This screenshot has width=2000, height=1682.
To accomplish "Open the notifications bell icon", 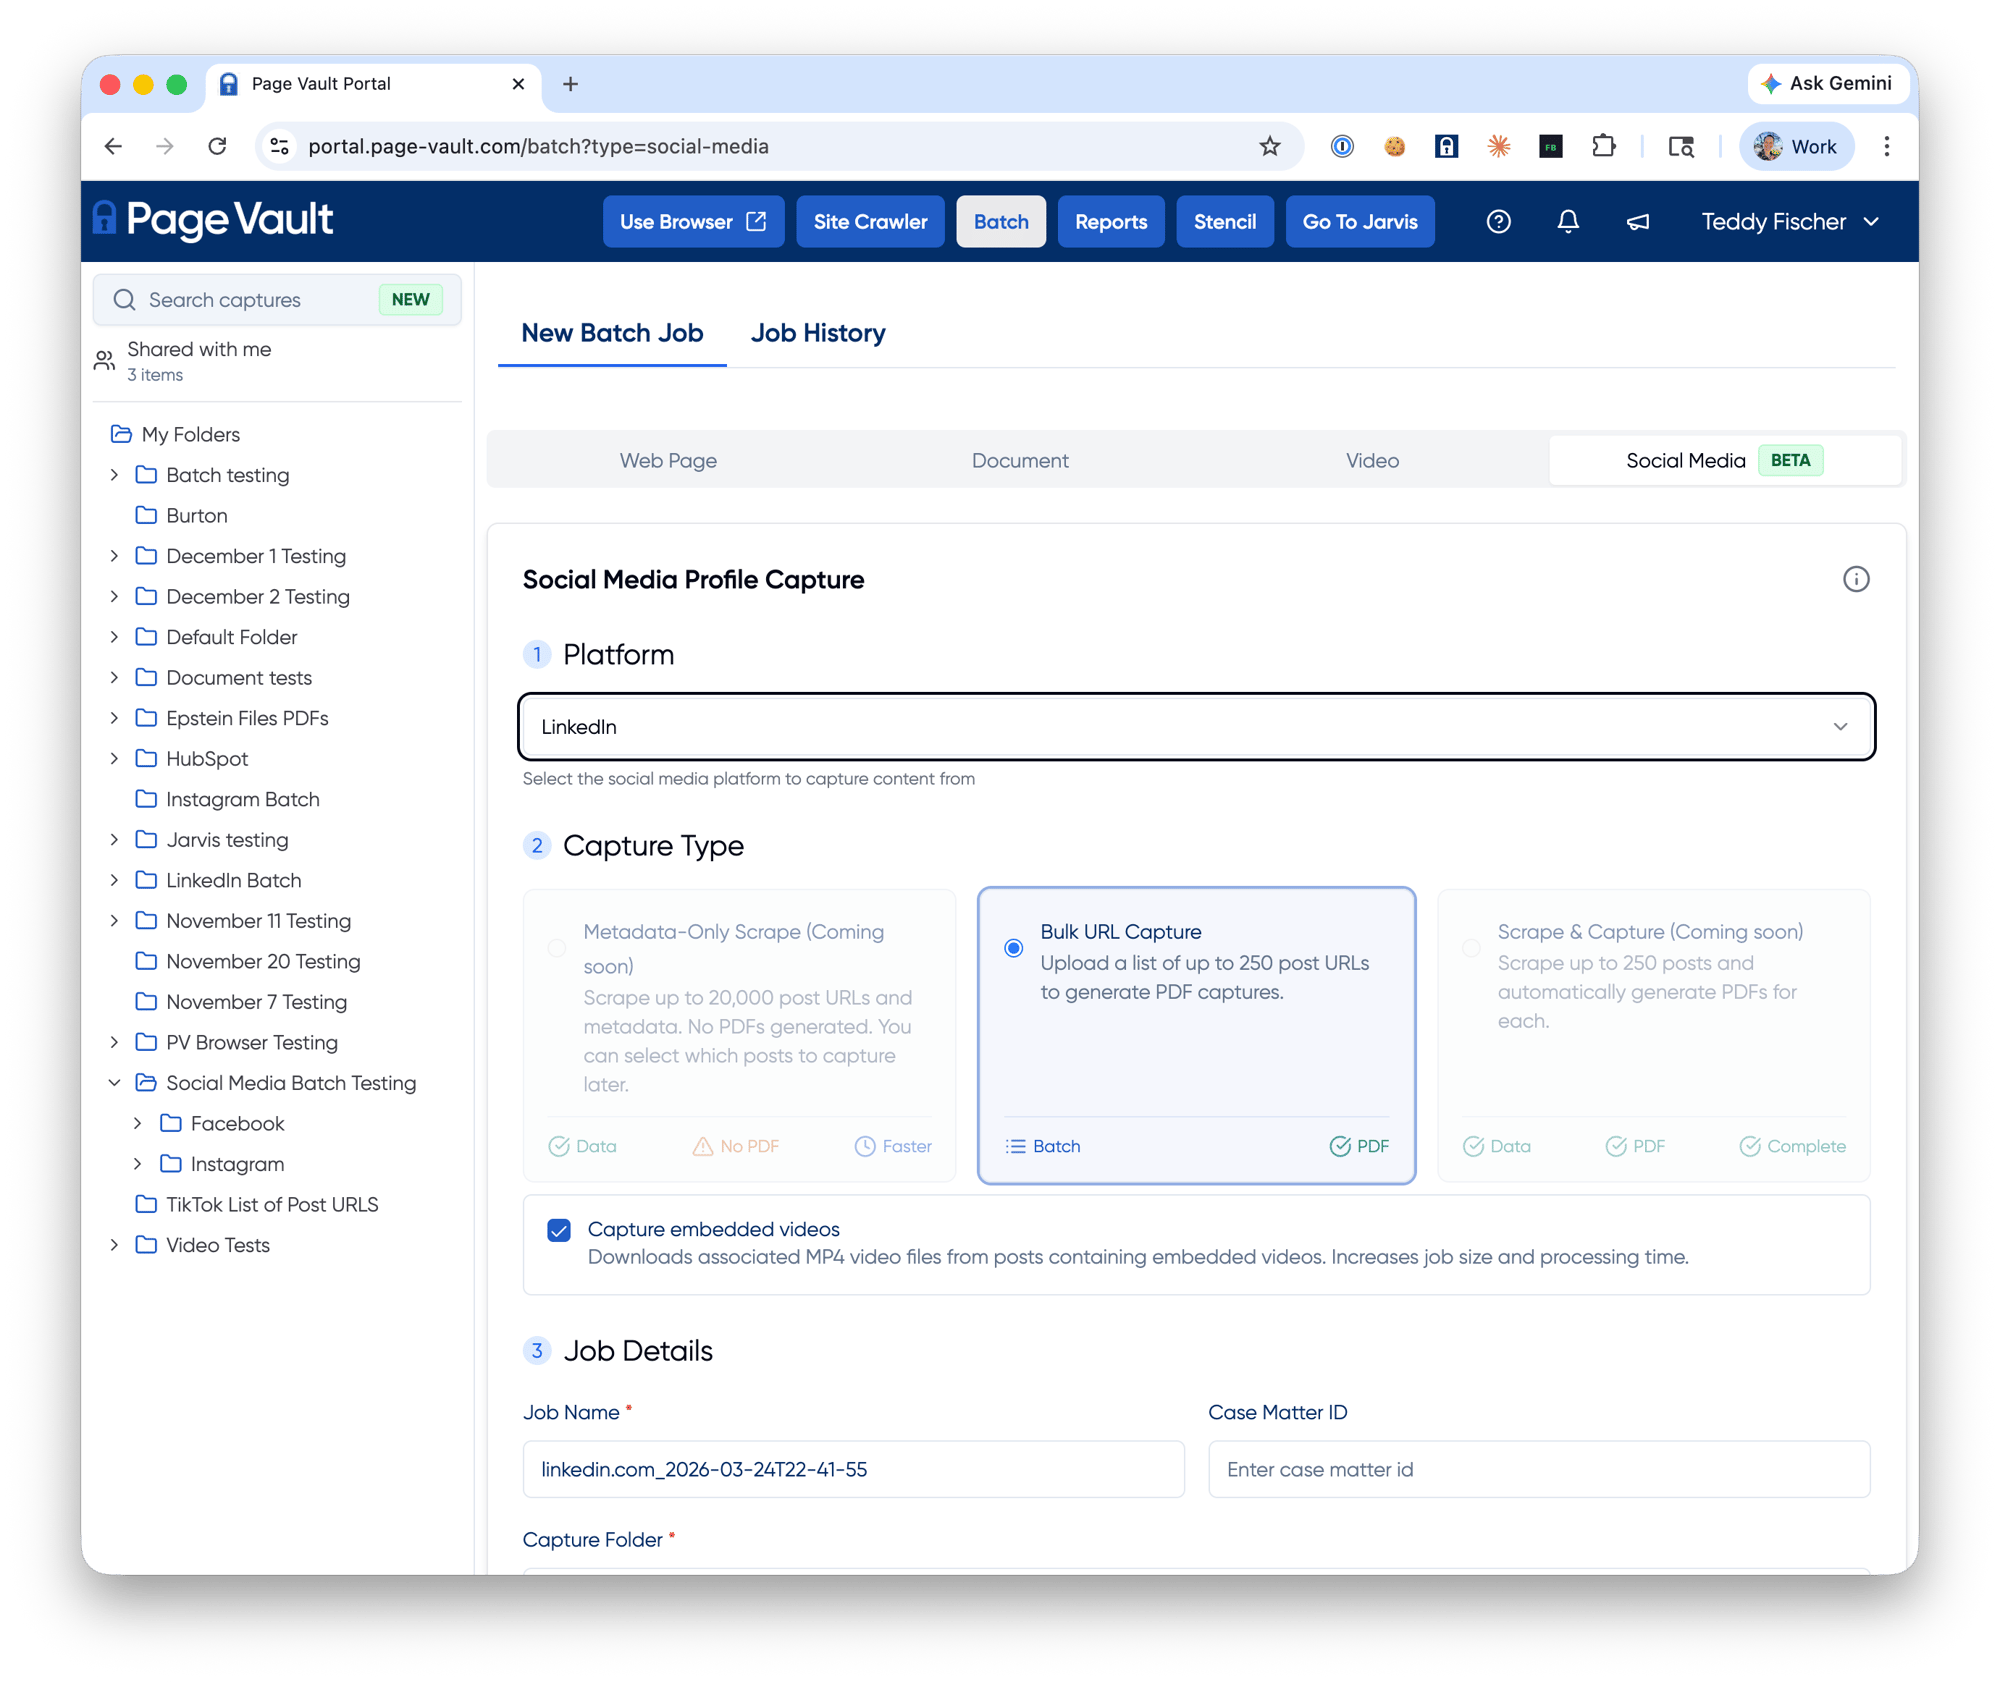I will (1567, 222).
